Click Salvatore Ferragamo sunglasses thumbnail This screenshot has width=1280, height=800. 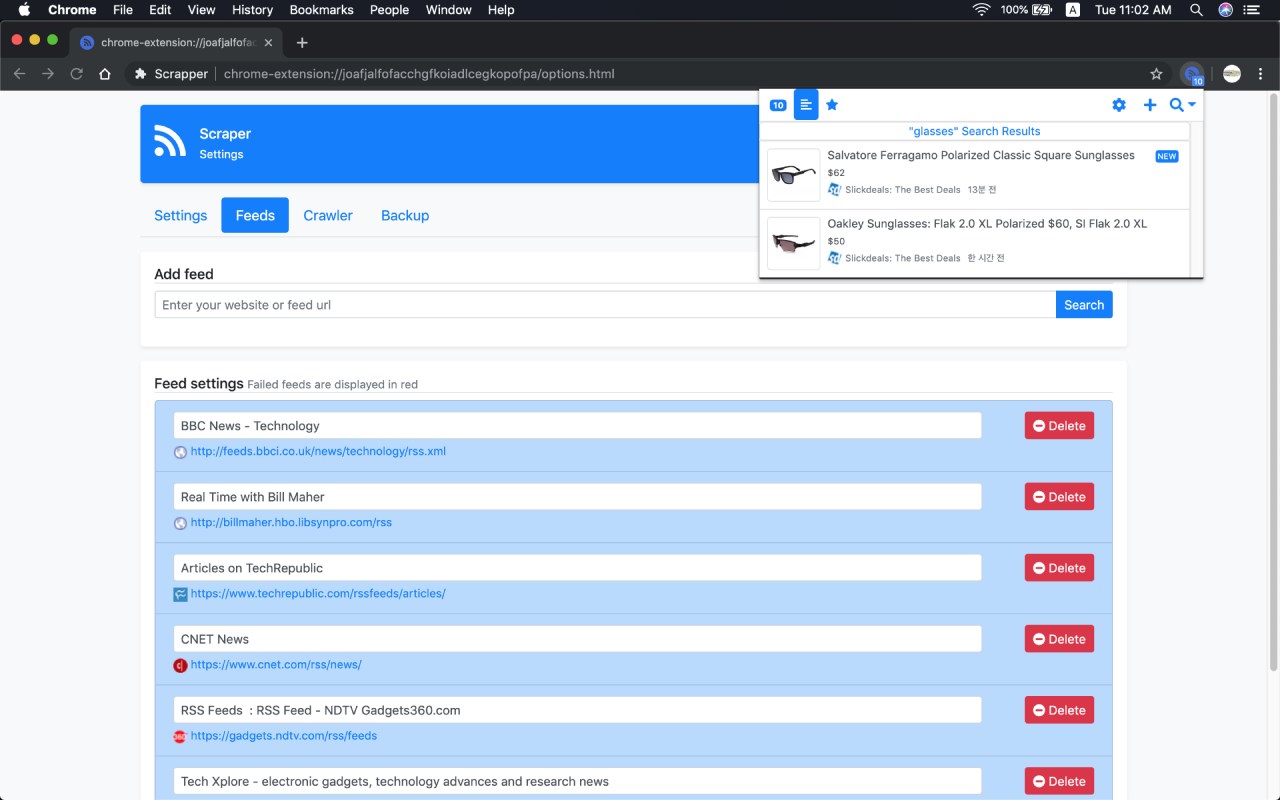(793, 175)
